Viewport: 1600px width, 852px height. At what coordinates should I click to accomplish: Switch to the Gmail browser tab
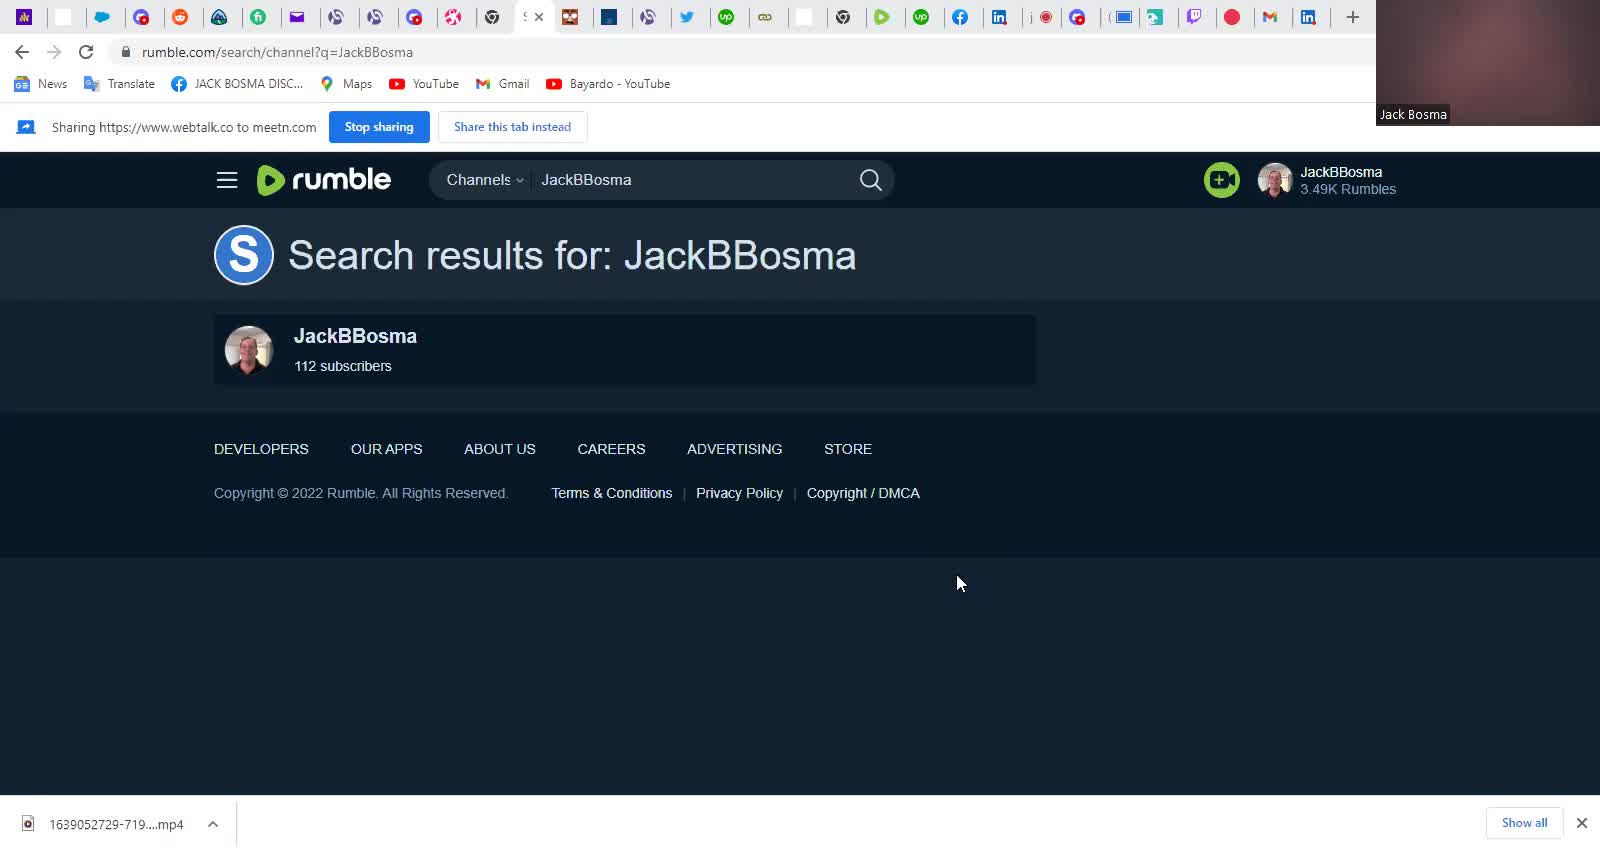coord(1270,17)
